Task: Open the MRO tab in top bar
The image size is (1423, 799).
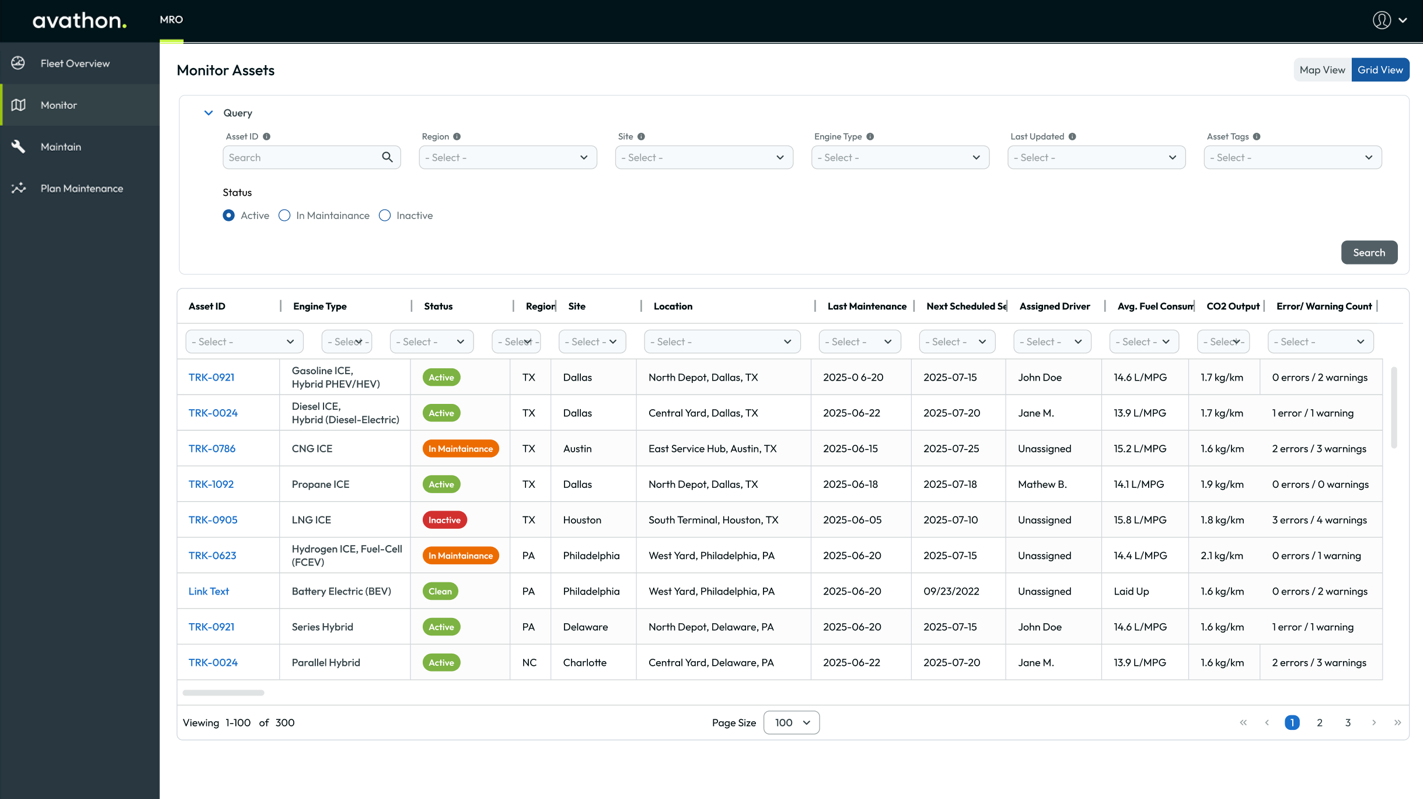Action: tap(171, 20)
